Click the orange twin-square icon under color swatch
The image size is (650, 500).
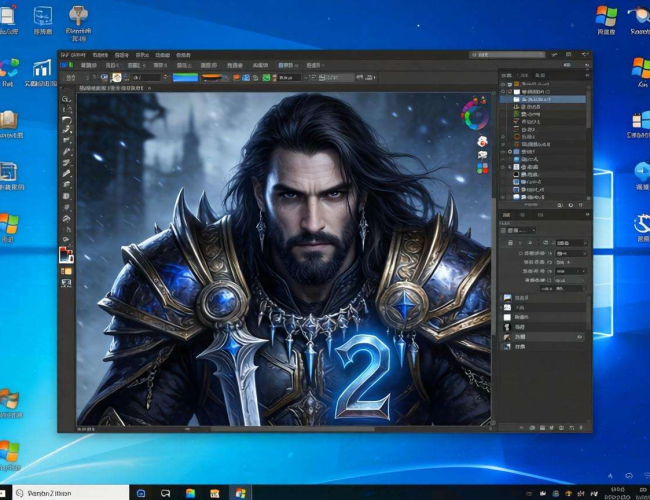[x=66, y=271]
